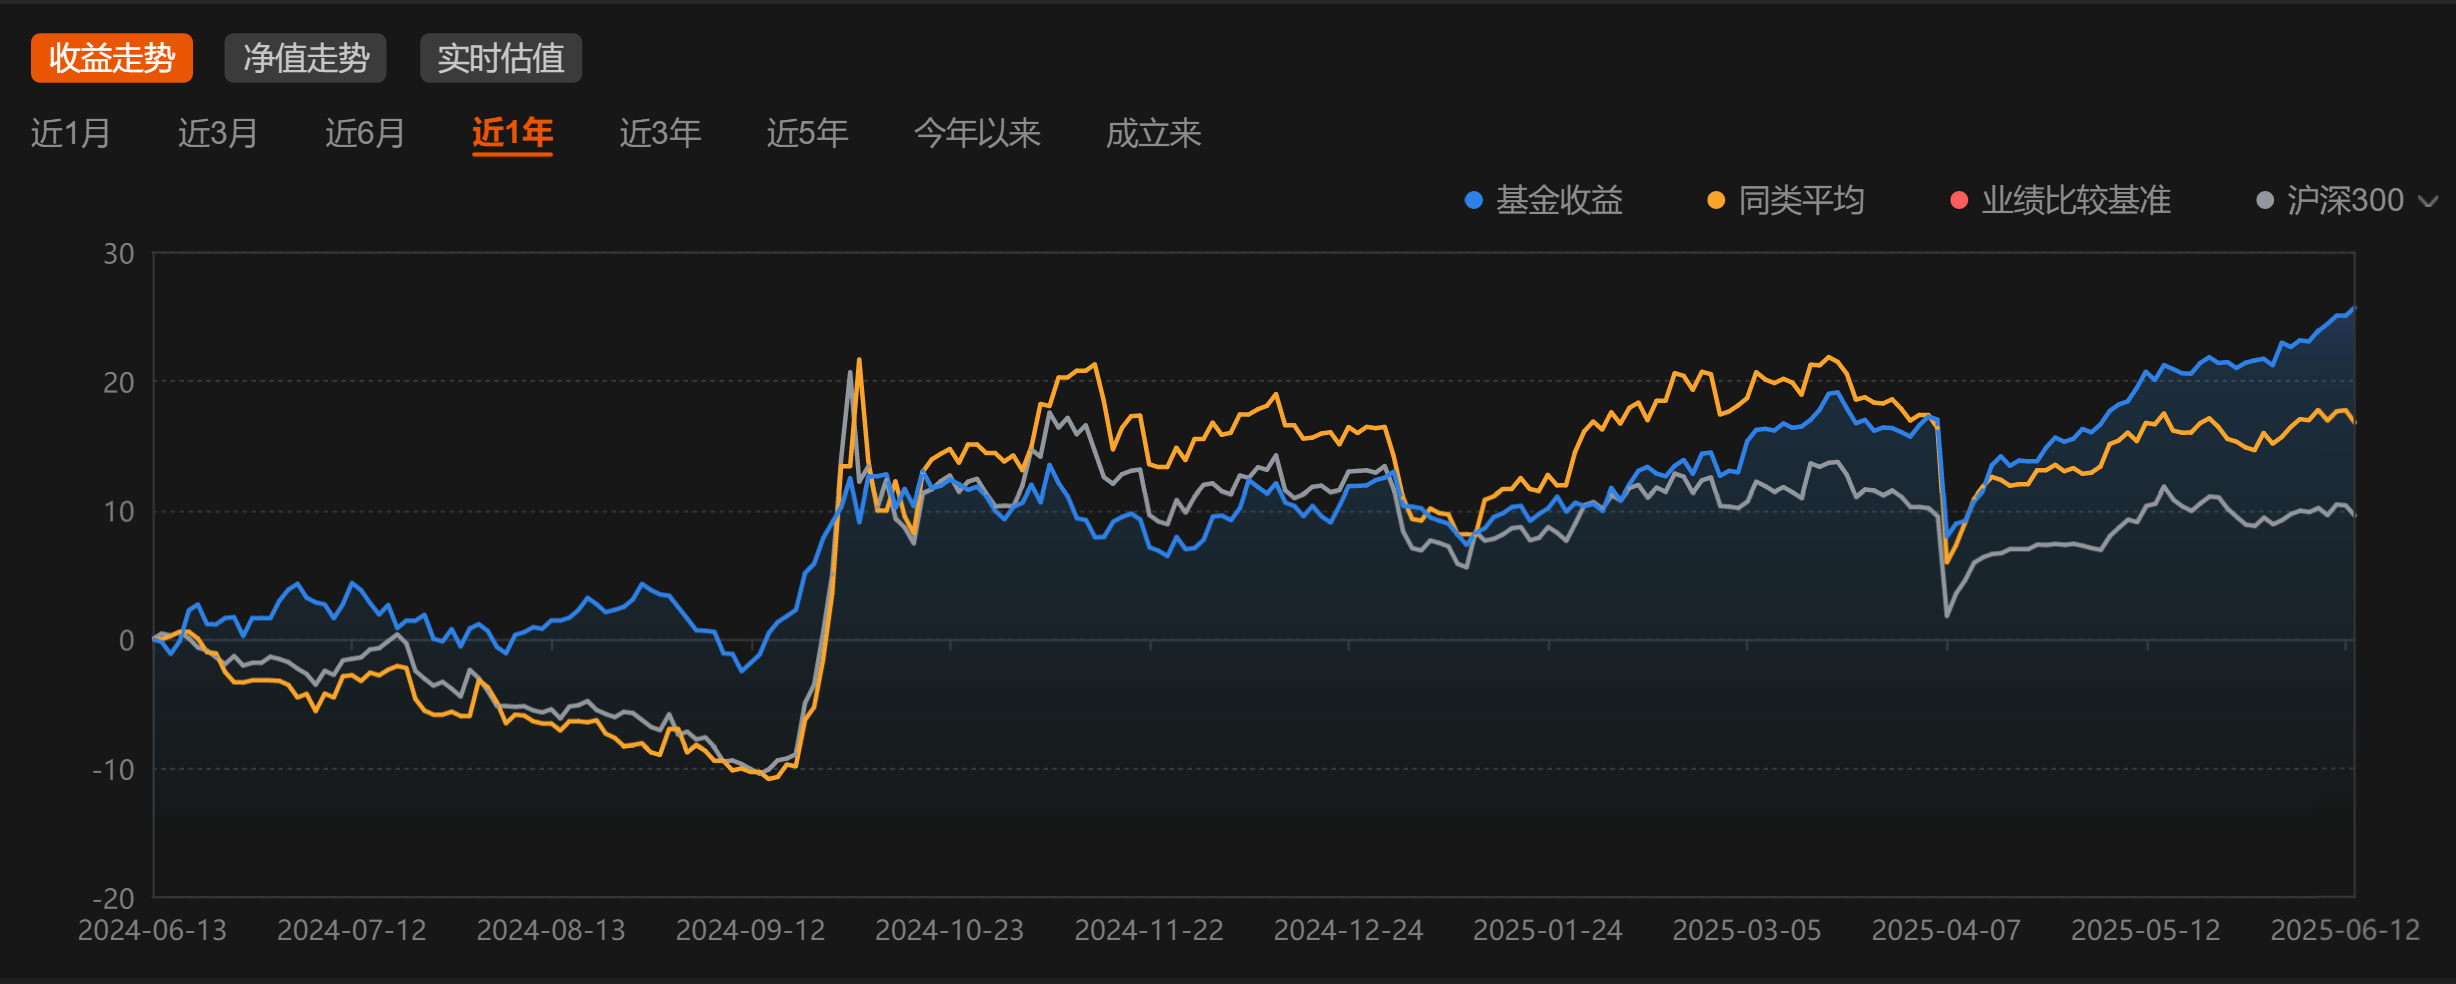Toggle the 业绩比较基准 legend series
2456x984 pixels.
2060,200
